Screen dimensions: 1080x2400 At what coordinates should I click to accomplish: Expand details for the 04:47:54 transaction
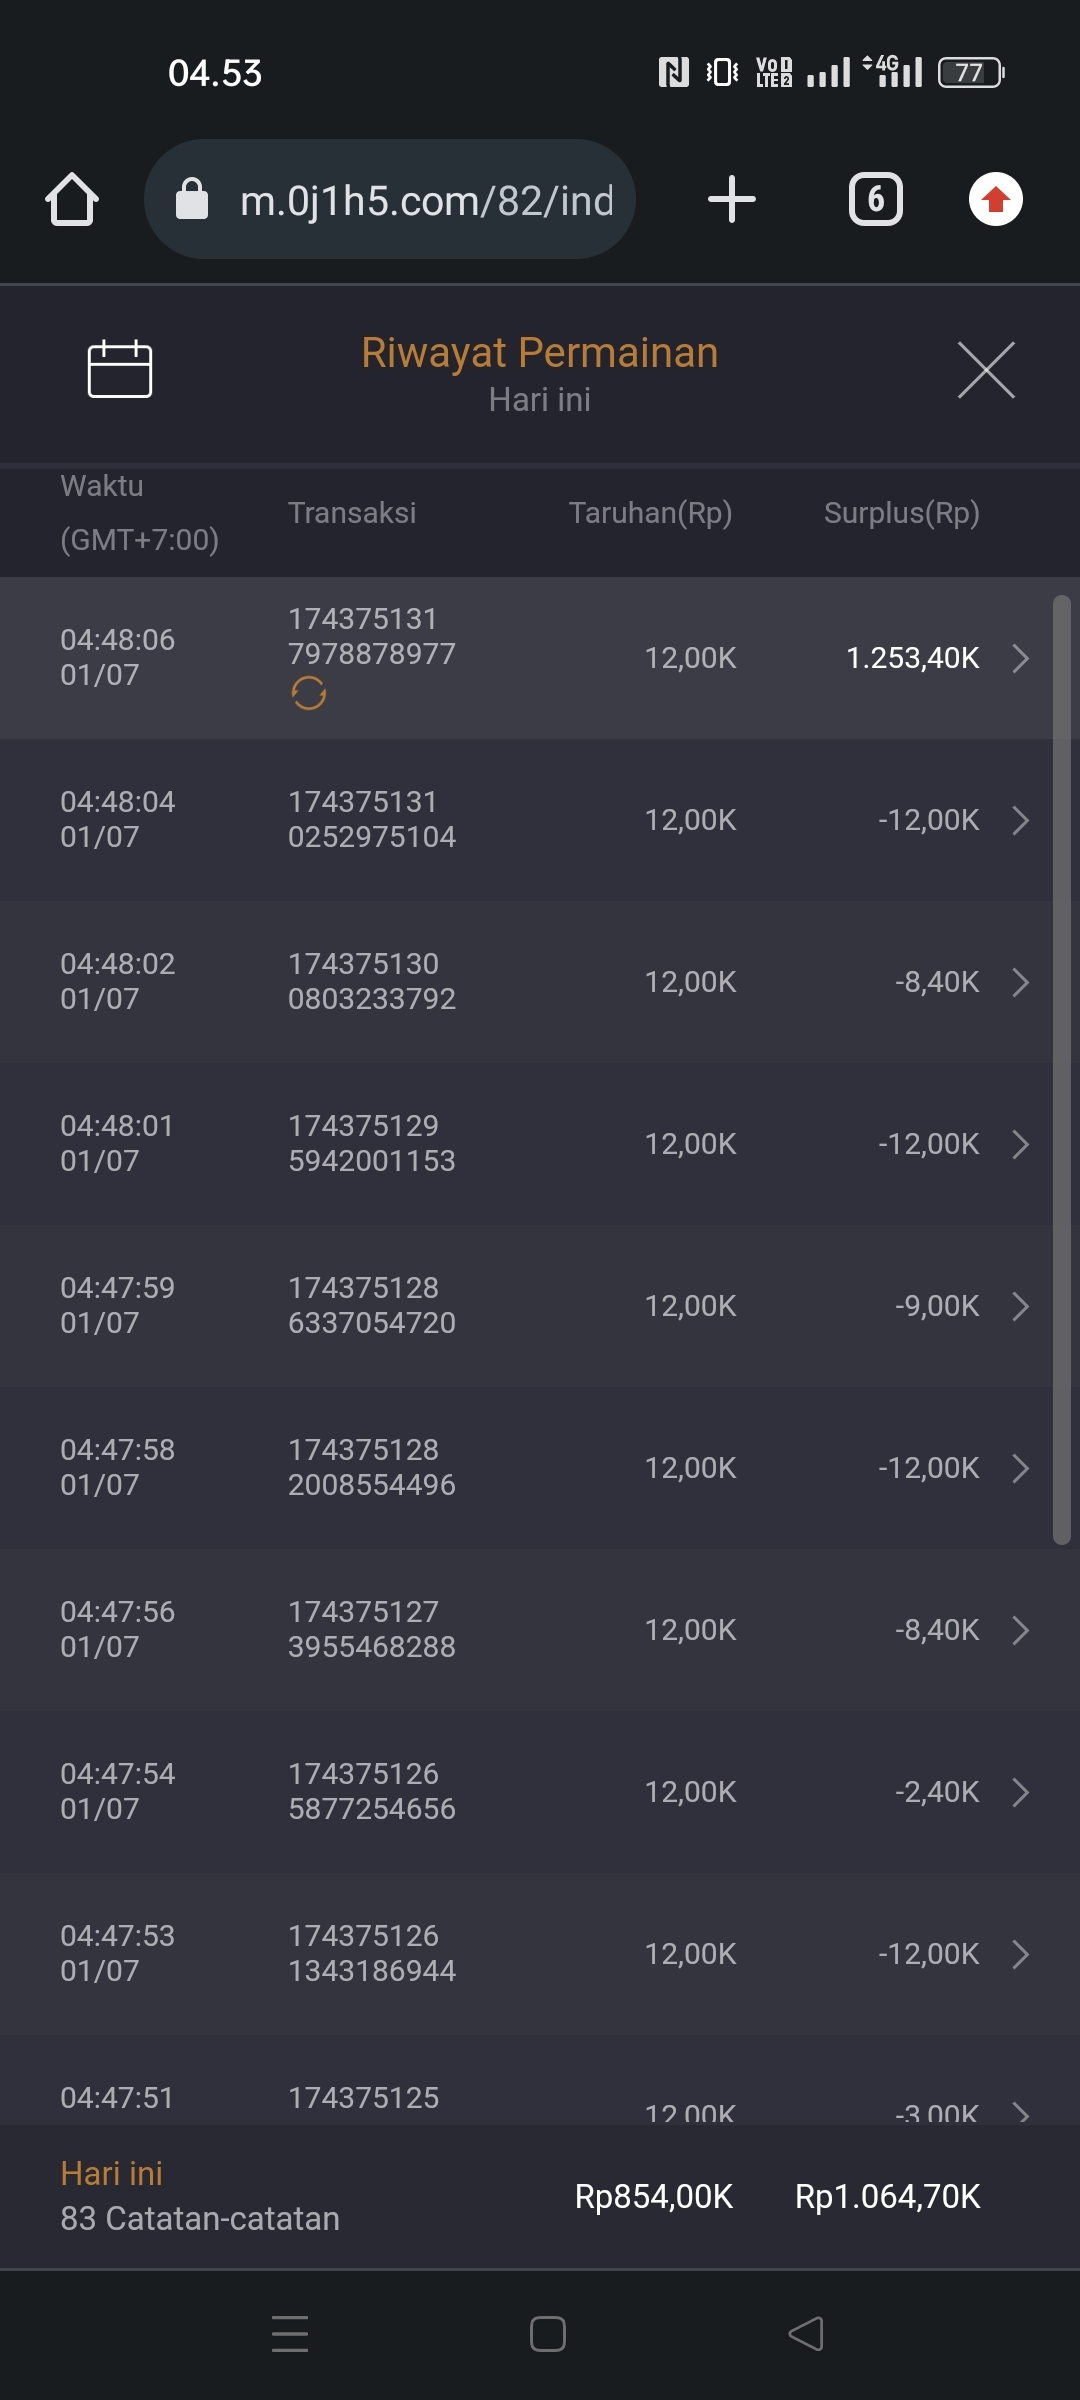[1020, 1792]
